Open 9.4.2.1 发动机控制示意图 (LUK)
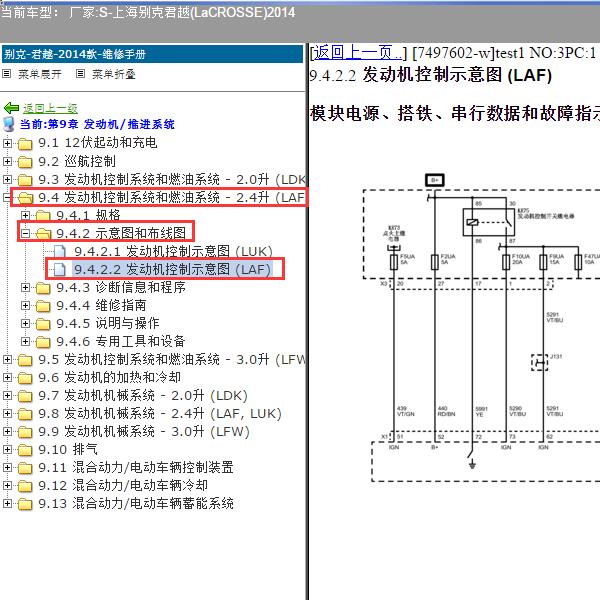The image size is (600, 600). click(173, 251)
